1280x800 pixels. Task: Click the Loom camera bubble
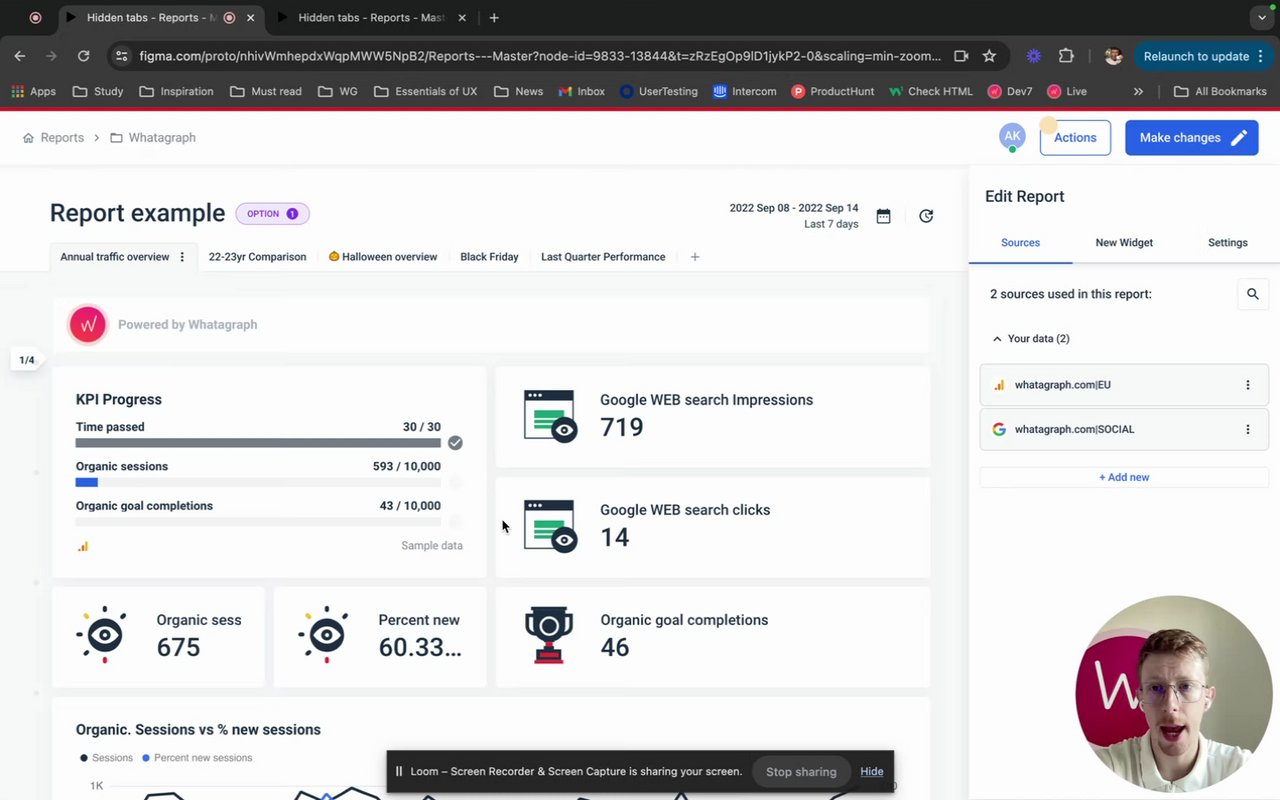1174,694
